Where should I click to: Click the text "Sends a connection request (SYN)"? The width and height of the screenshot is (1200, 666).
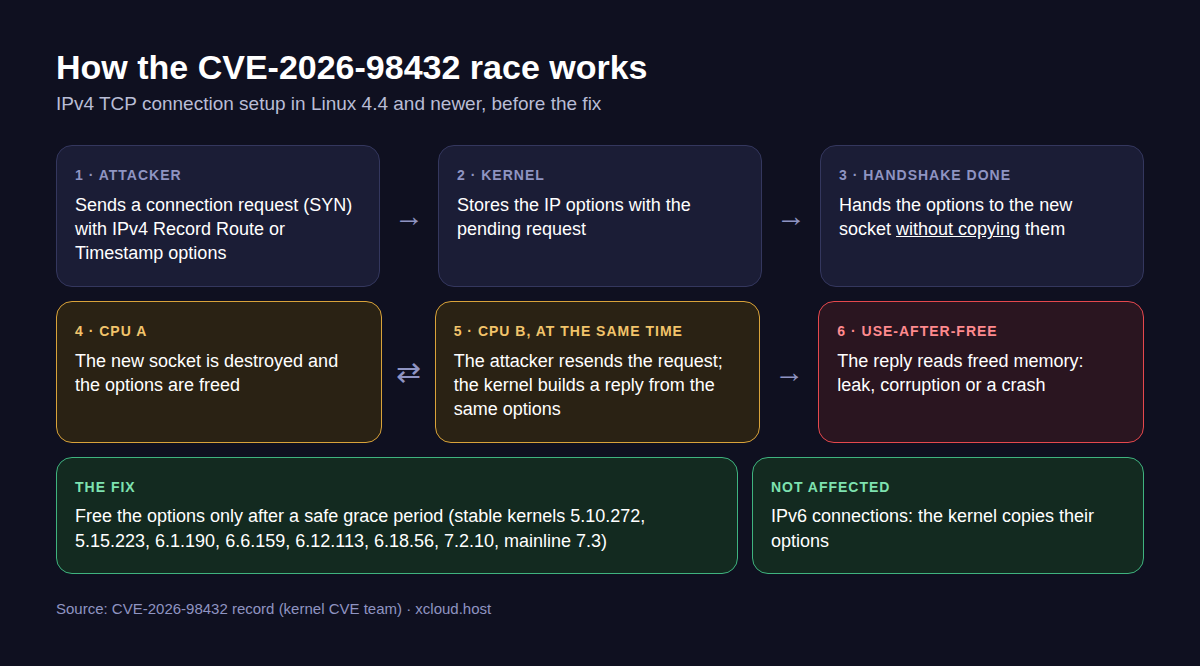[213, 205]
